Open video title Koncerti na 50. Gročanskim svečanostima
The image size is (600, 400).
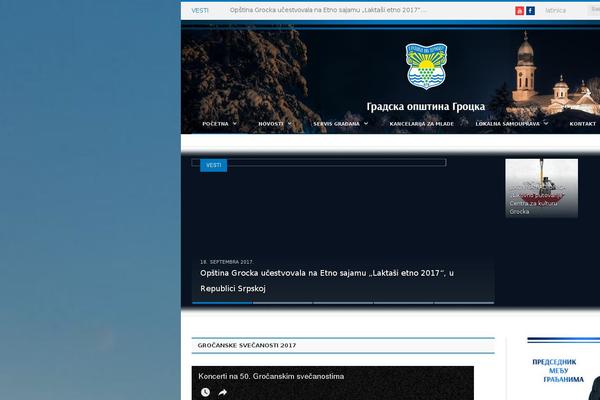click(x=271, y=376)
